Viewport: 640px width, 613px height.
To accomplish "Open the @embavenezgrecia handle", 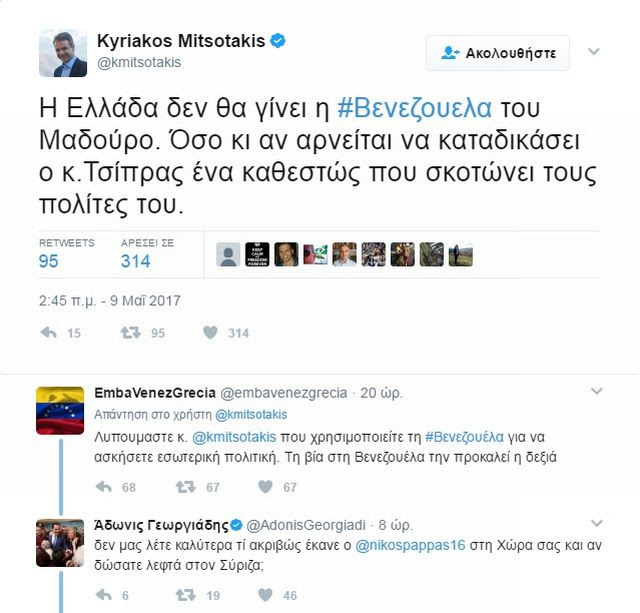I will click(x=284, y=393).
